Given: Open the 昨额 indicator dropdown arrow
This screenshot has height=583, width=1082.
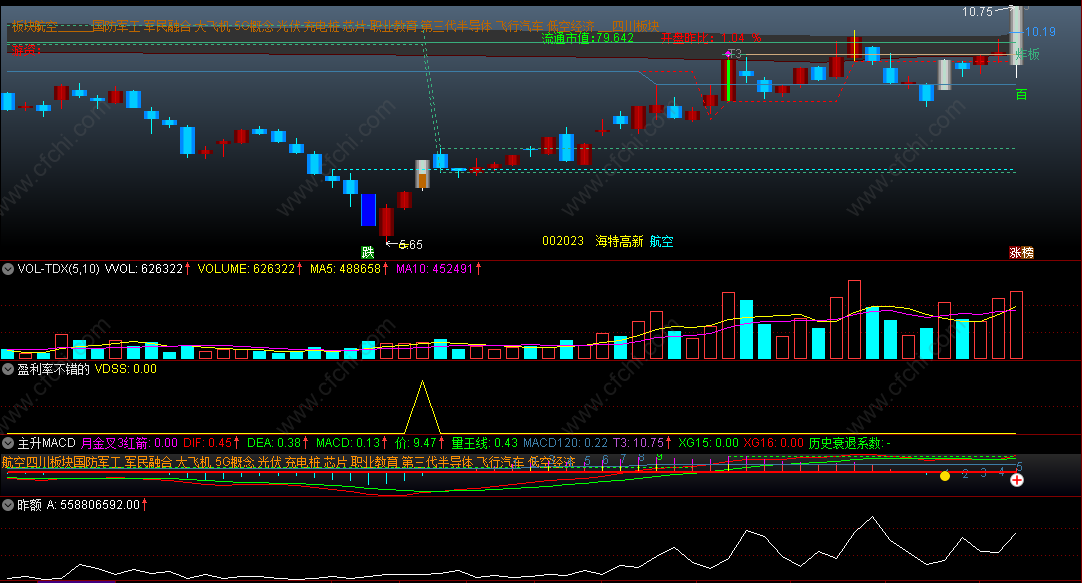Looking at the screenshot, I should pos(8,505).
